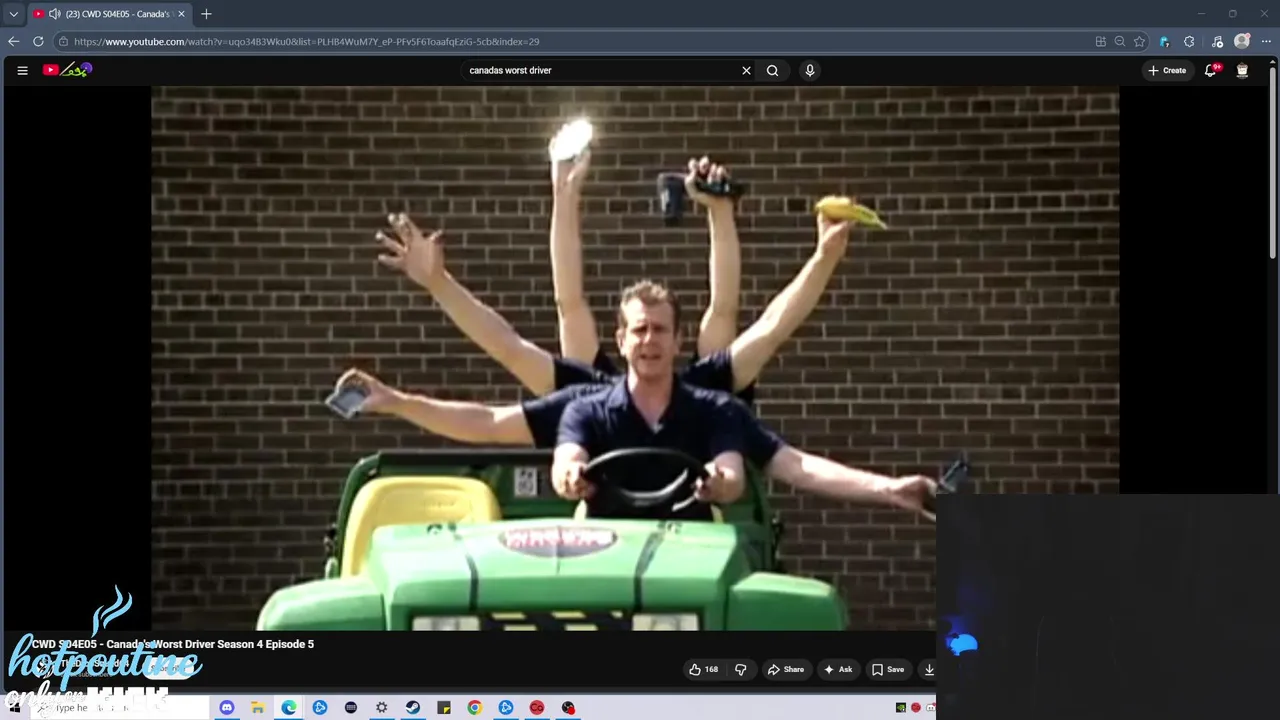
Task: Open Sticky Notes from the taskbar
Action: (x=444, y=708)
